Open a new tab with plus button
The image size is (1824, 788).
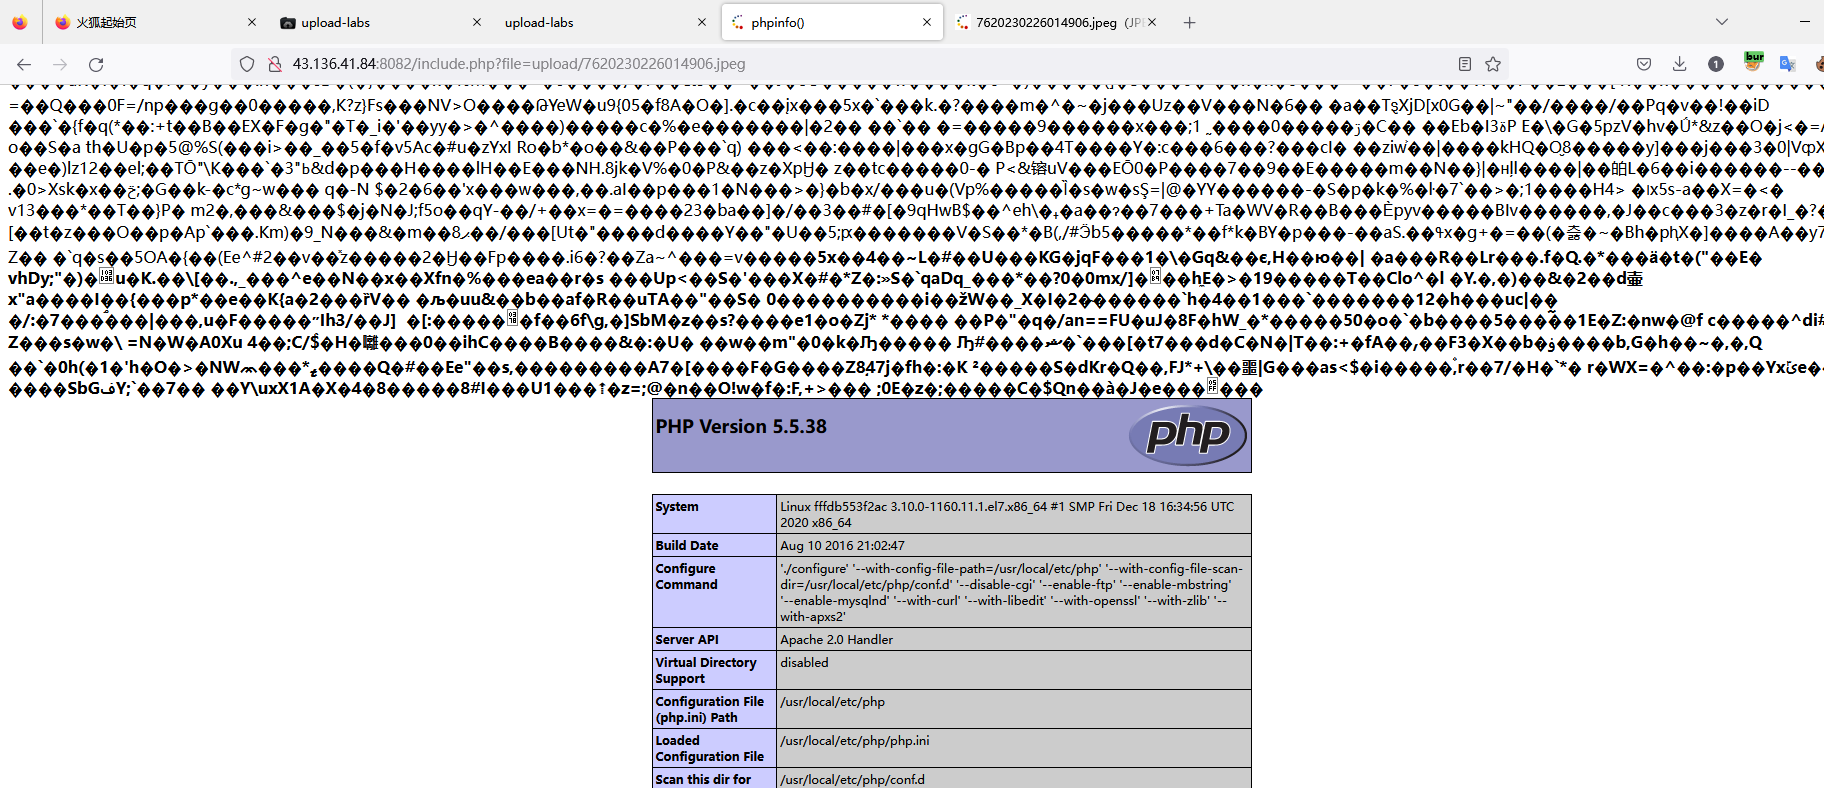pos(1189,22)
